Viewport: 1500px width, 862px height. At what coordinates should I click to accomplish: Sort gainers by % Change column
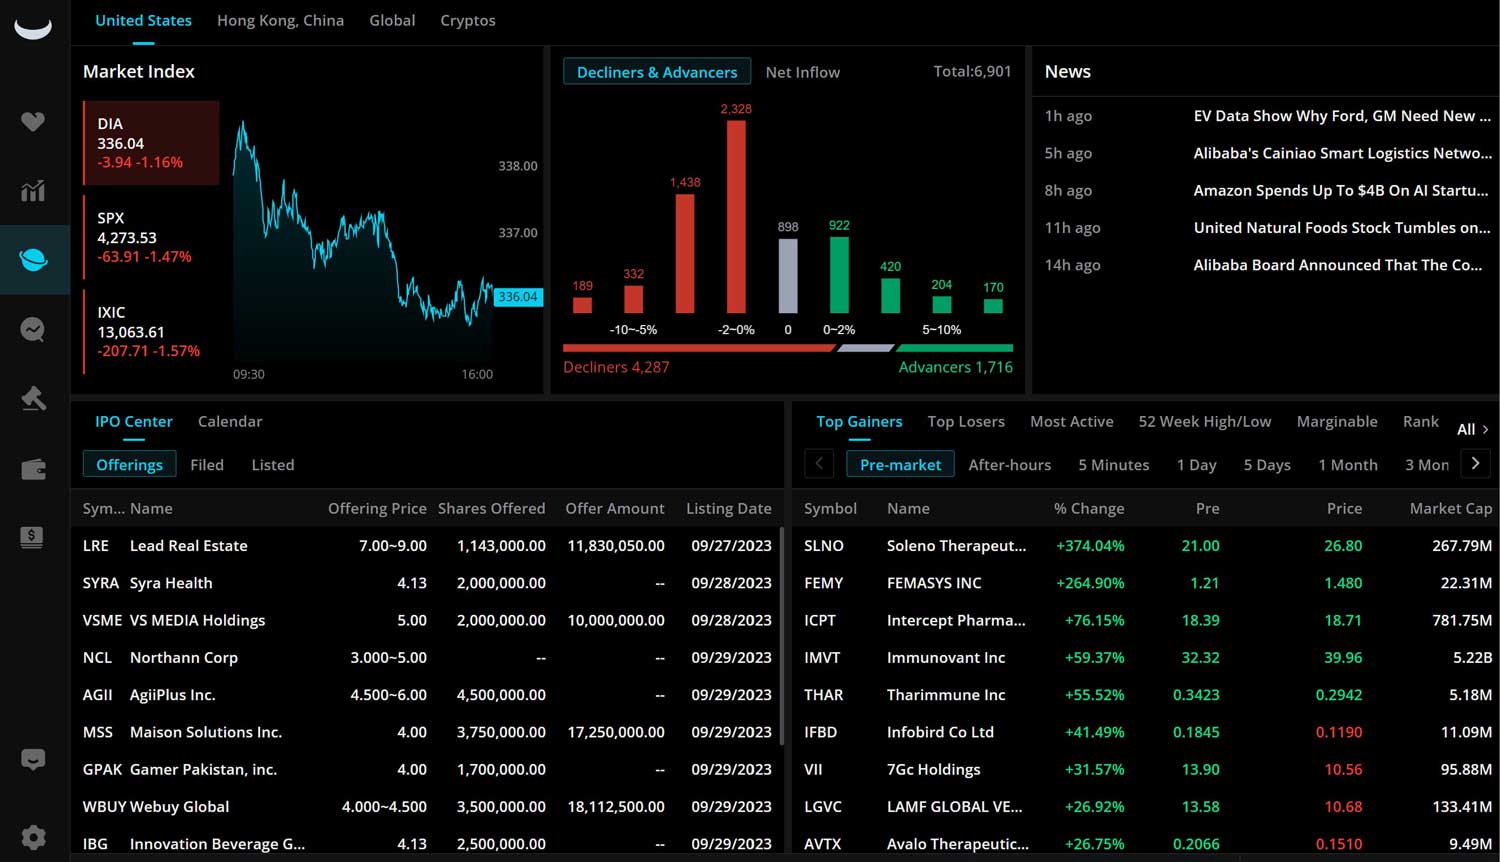pos(1088,508)
